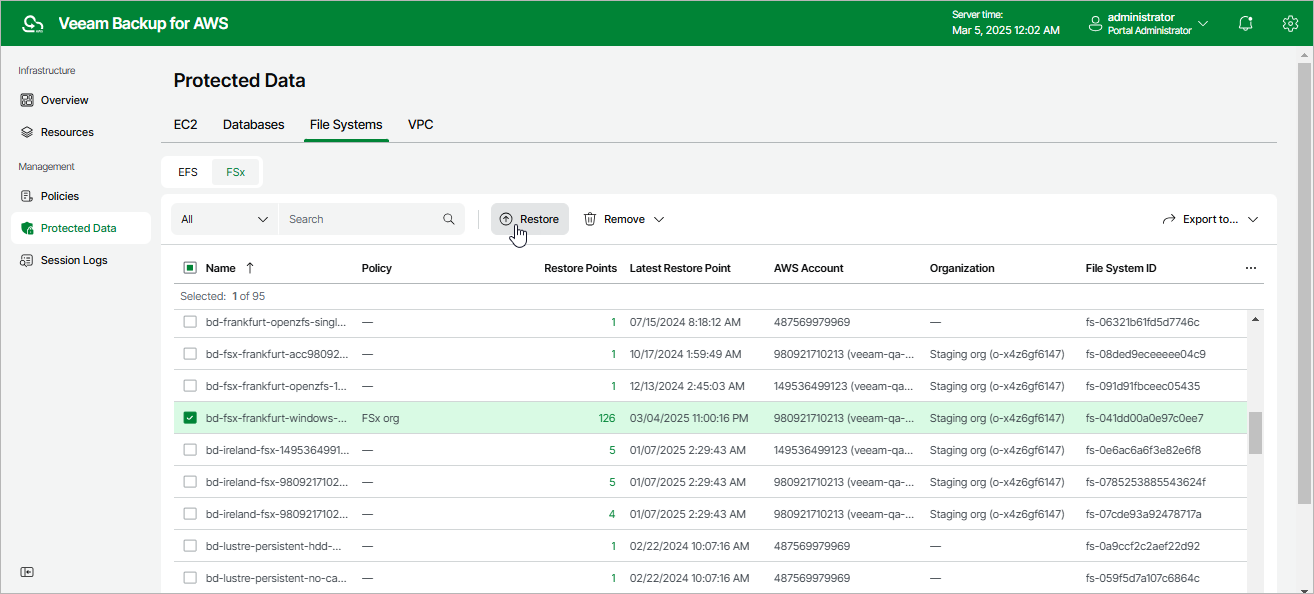Click the search magnifier icon
Screen dimensions: 1314x594
tap(448, 218)
